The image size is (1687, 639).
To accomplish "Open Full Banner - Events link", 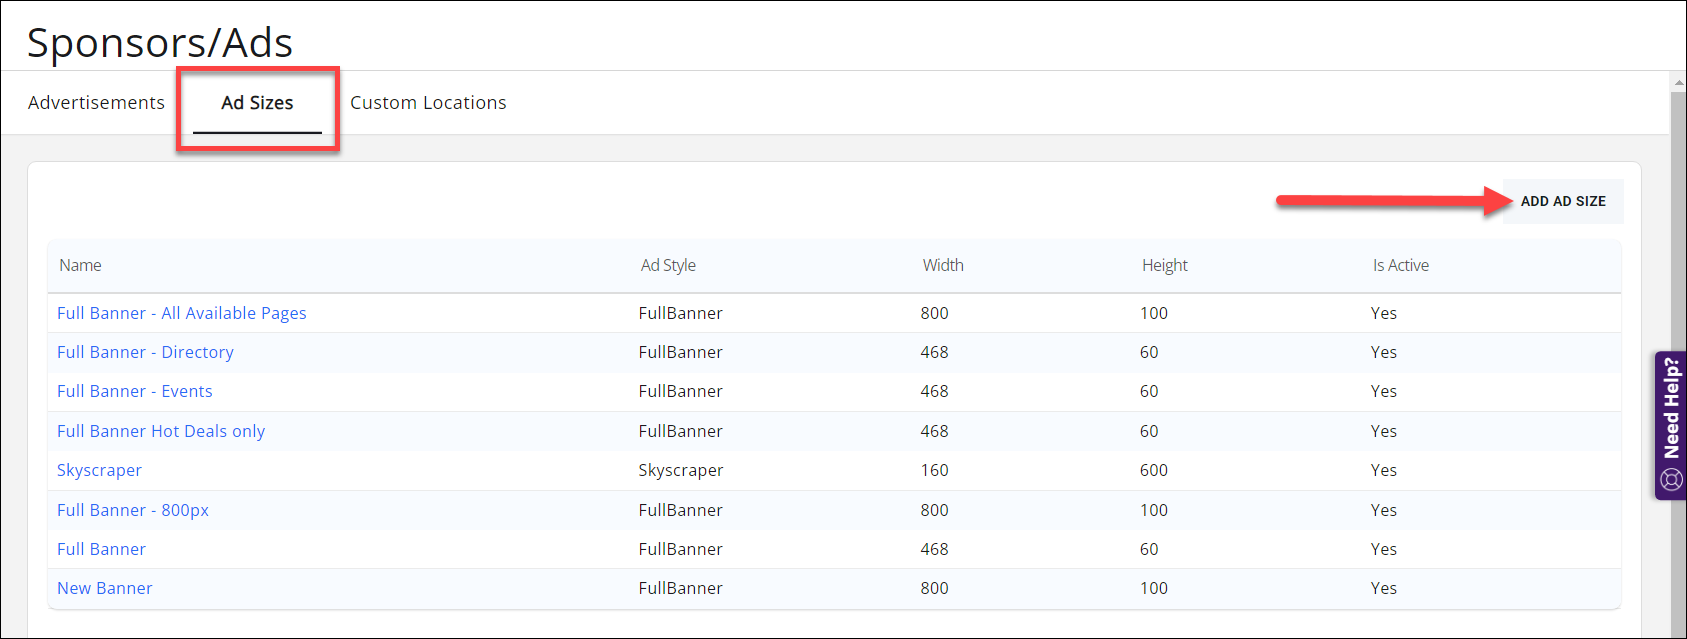I will (x=135, y=391).
